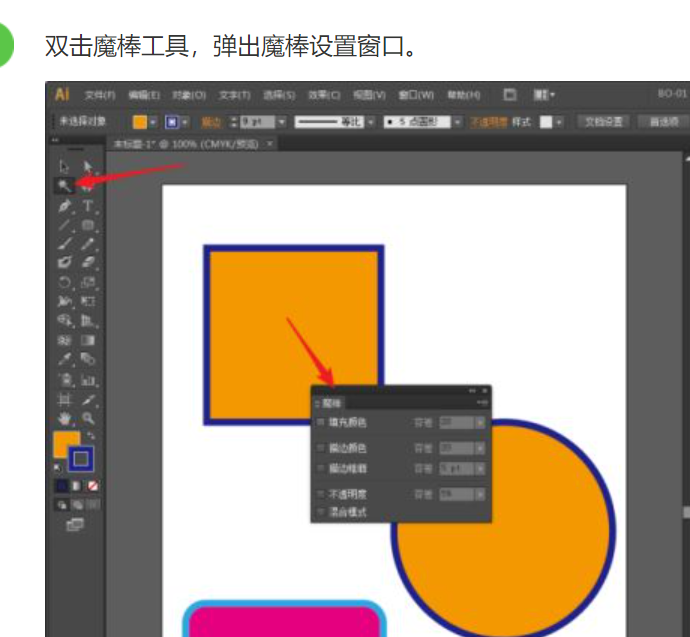The width and height of the screenshot is (690, 637).
Task: Select the Zoom magnifier tool
Action: tap(88, 418)
